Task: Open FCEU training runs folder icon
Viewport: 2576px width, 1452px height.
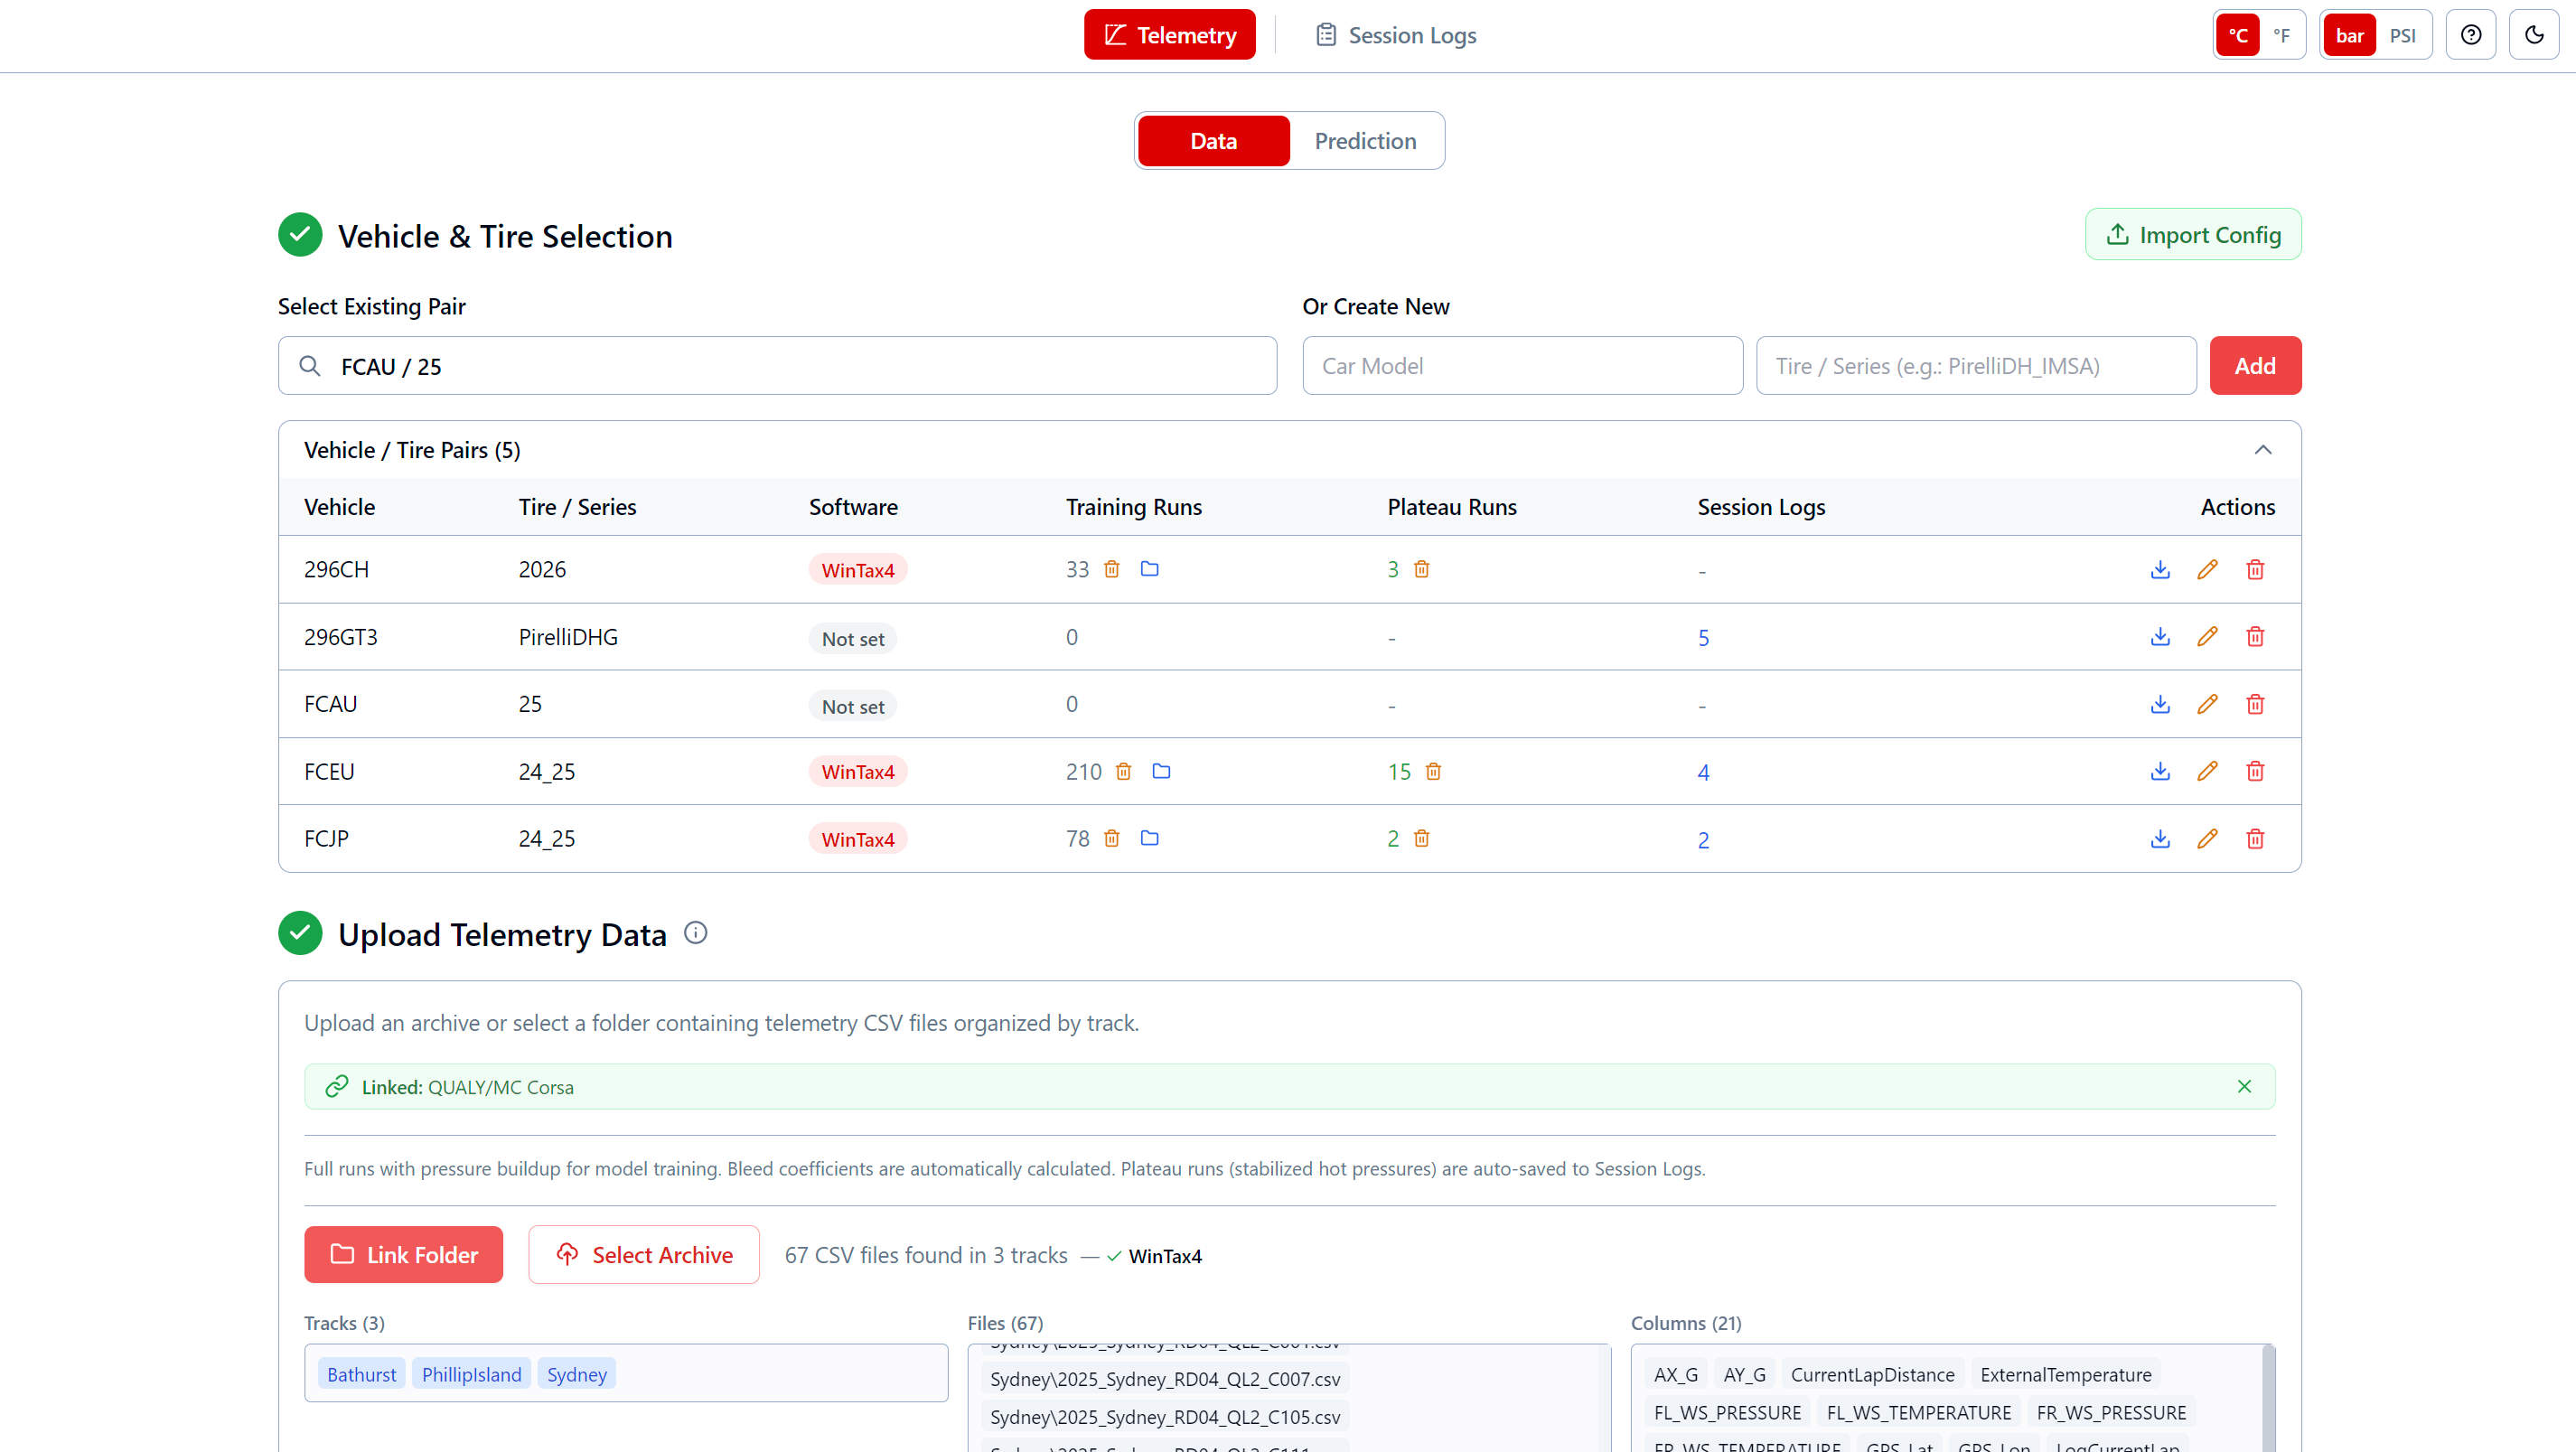Action: click(x=1161, y=771)
